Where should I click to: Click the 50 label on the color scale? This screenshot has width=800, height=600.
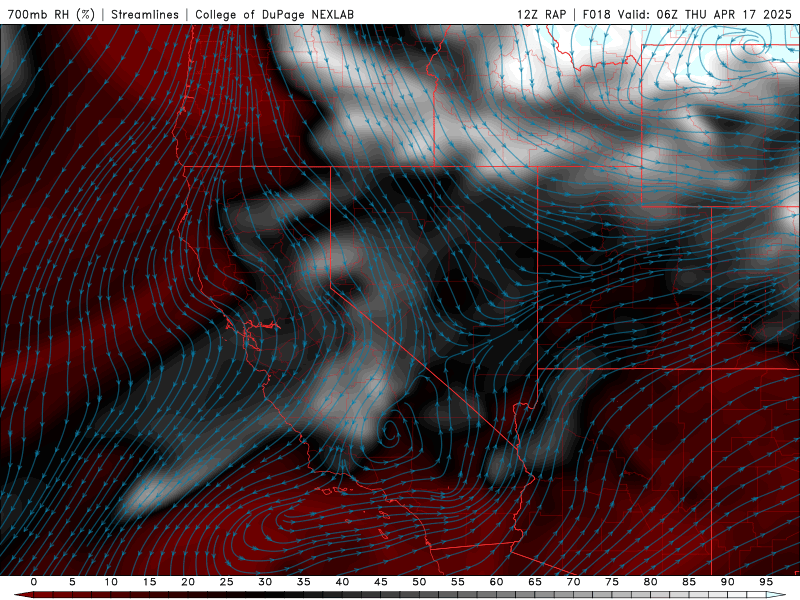pos(419,582)
